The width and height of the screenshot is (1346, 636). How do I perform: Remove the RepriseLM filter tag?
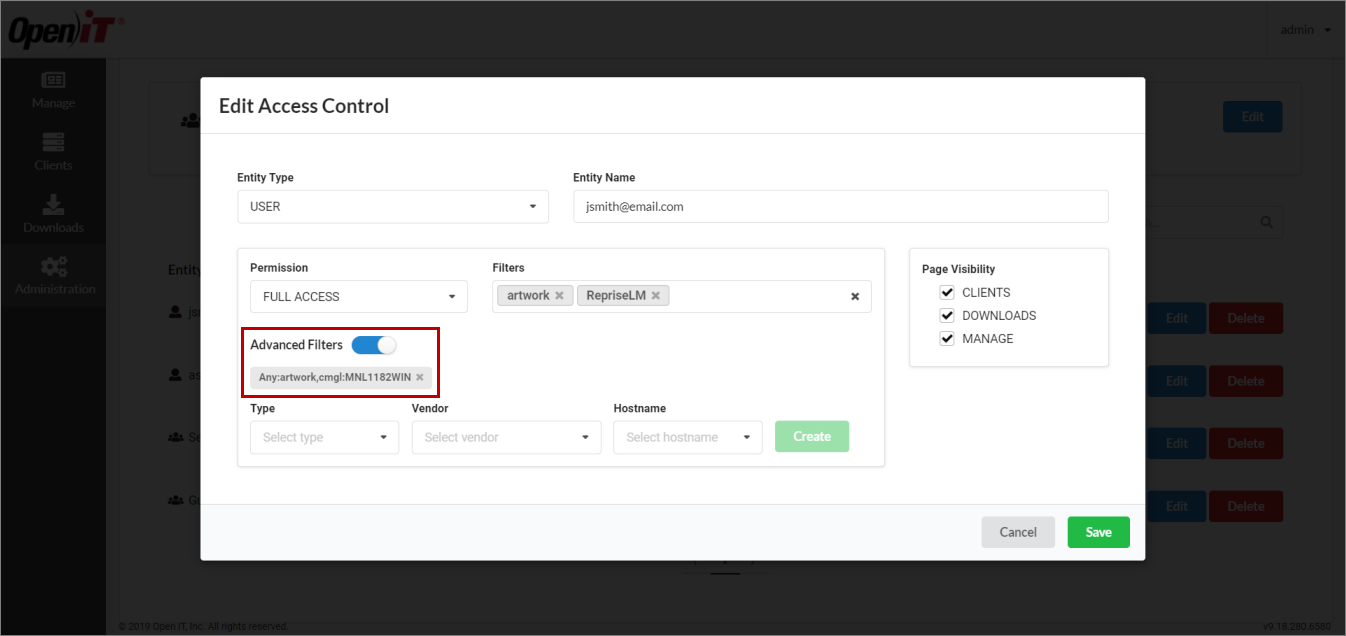coord(656,296)
